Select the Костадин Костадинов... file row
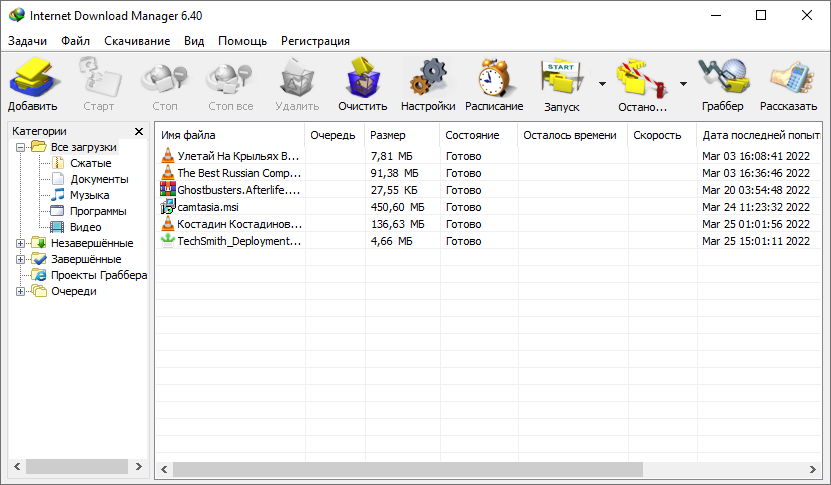The image size is (831, 485). (x=488, y=224)
